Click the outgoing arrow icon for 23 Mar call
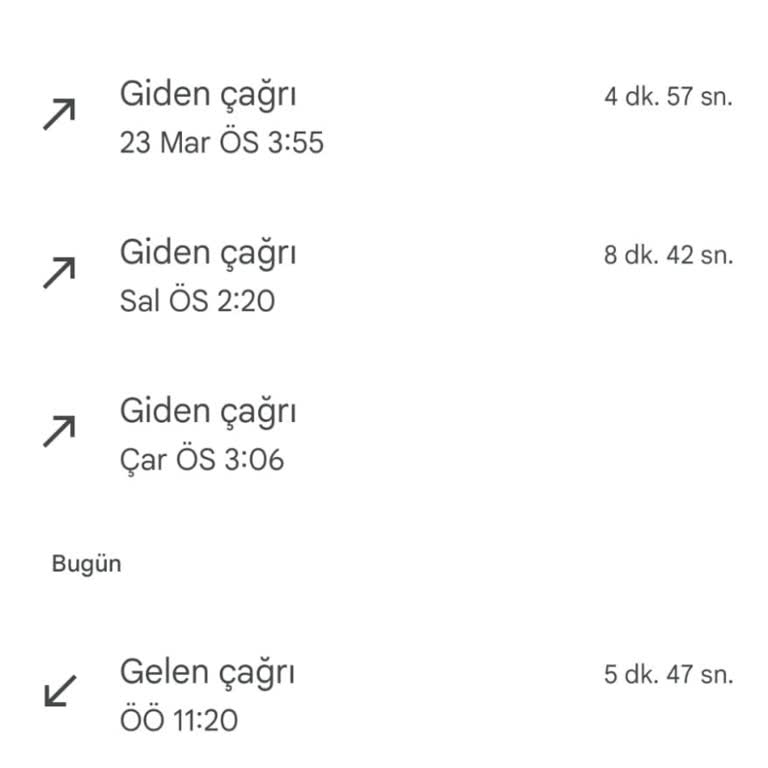Viewport: 768px width, 768px height. coord(59,115)
